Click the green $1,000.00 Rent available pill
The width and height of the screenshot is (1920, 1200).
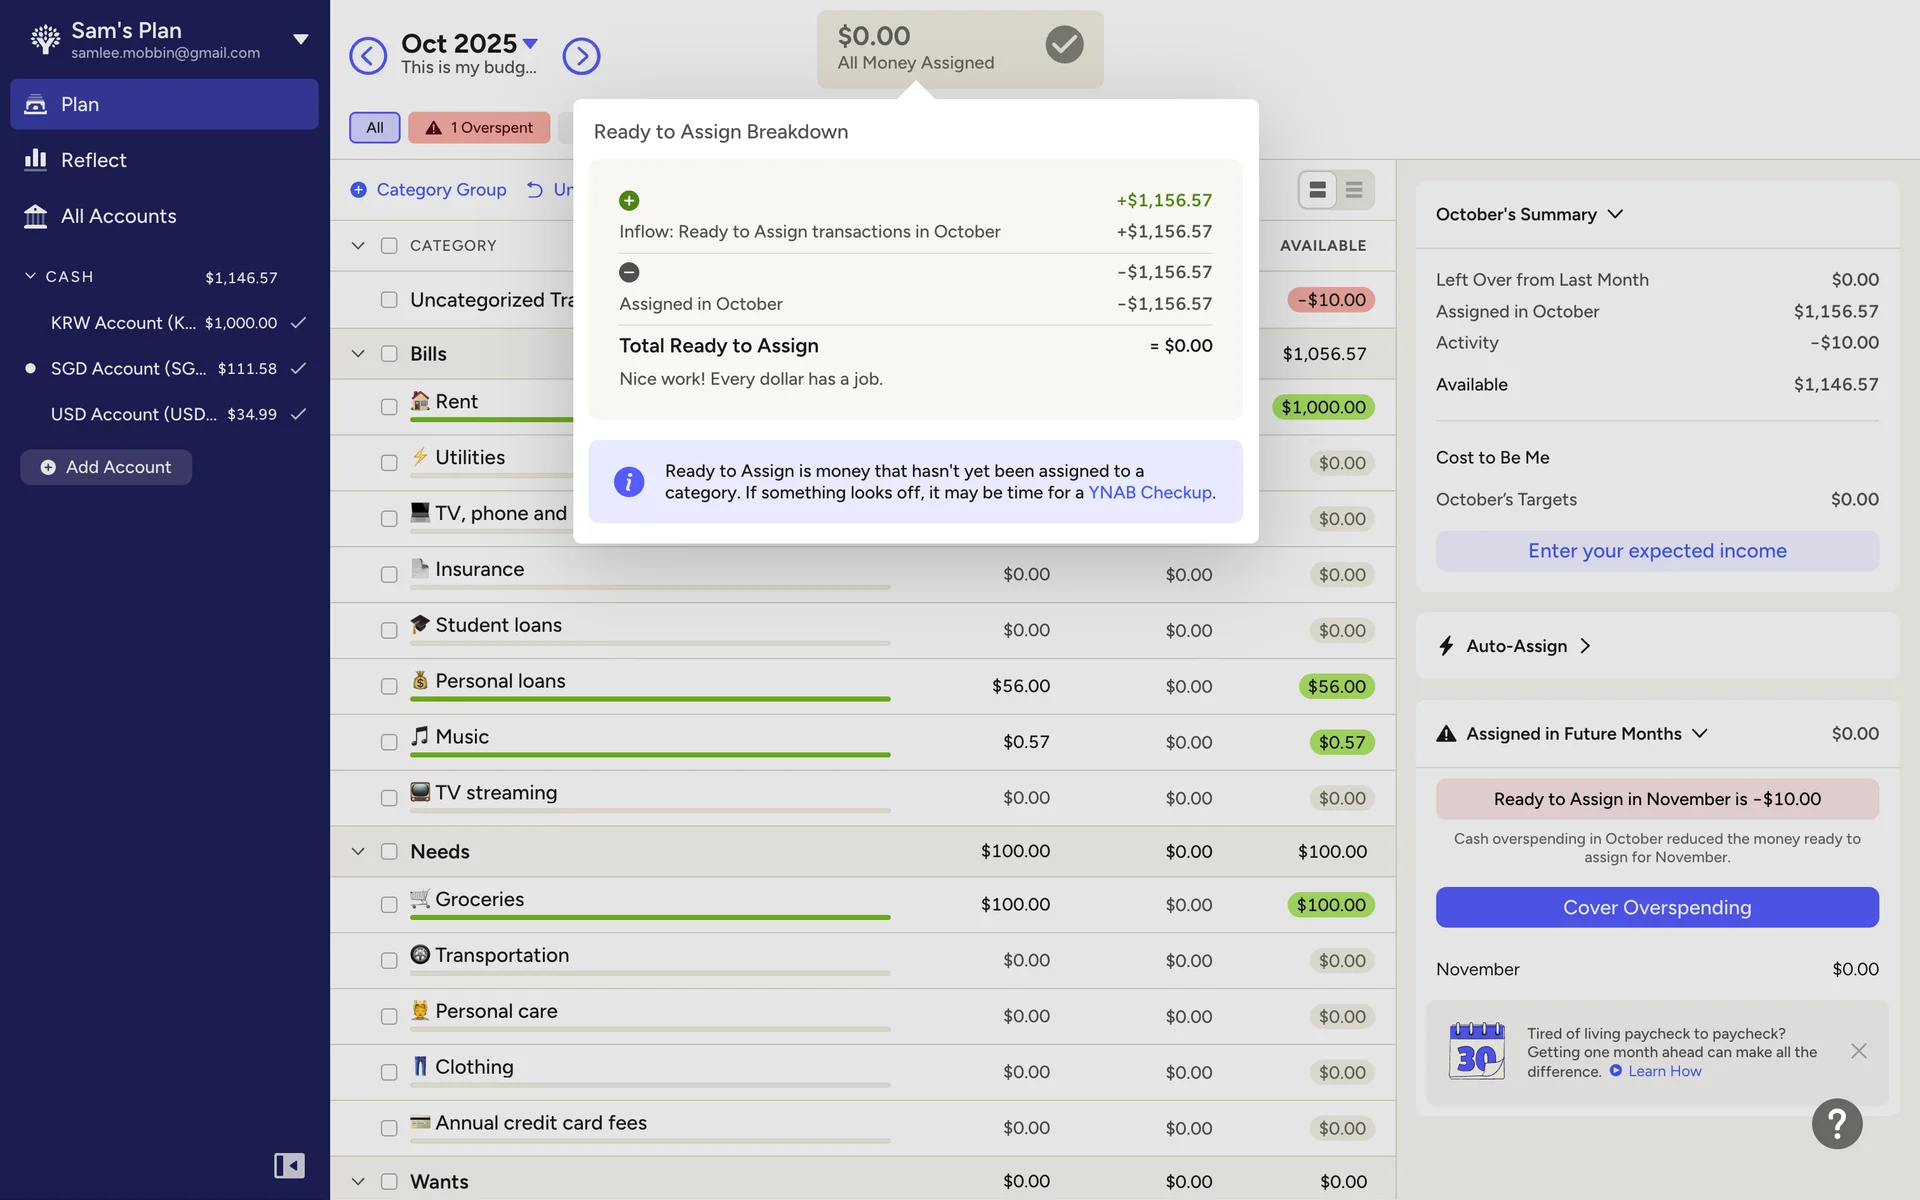click(x=1323, y=407)
